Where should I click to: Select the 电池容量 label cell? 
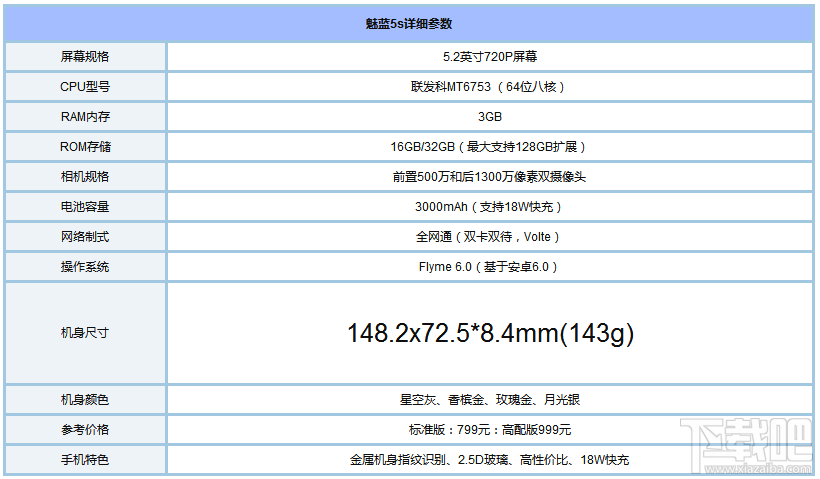(85, 207)
